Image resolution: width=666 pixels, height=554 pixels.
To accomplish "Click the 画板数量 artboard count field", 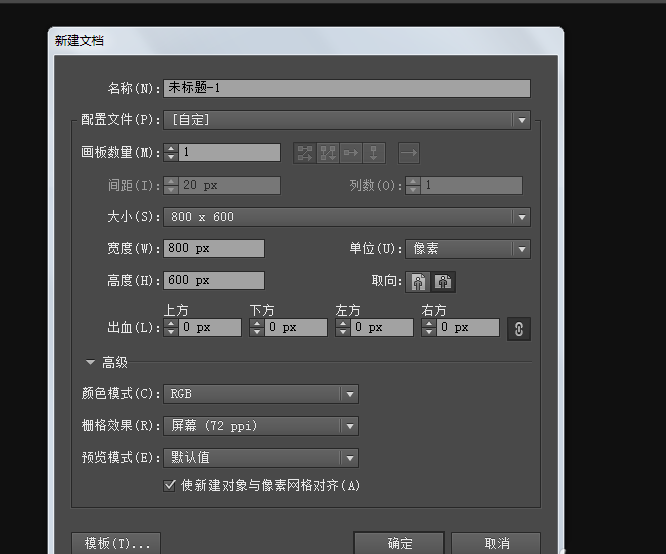I will click(229, 153).
